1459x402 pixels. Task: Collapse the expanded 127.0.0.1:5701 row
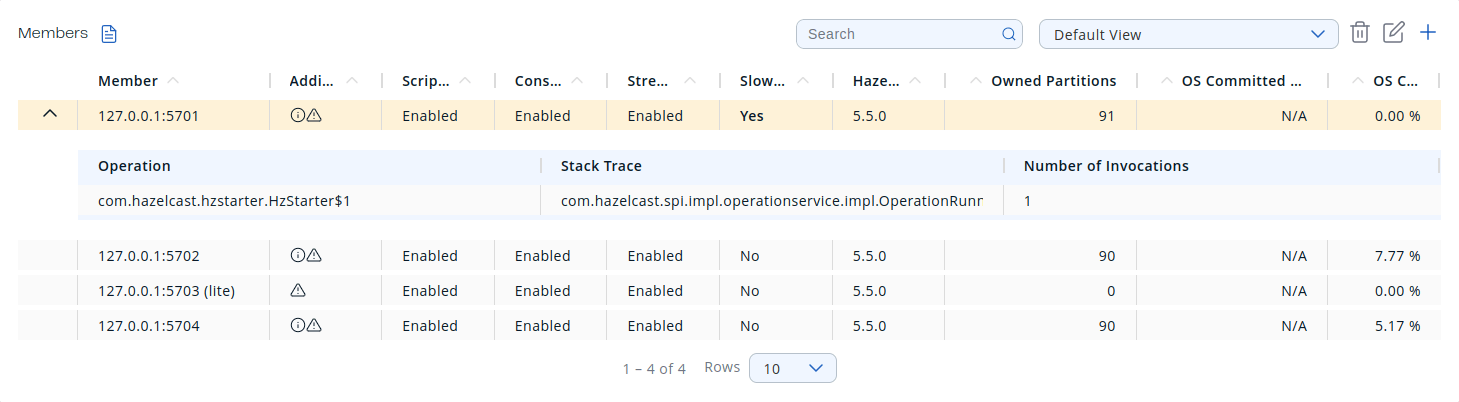tap(50, 115)
